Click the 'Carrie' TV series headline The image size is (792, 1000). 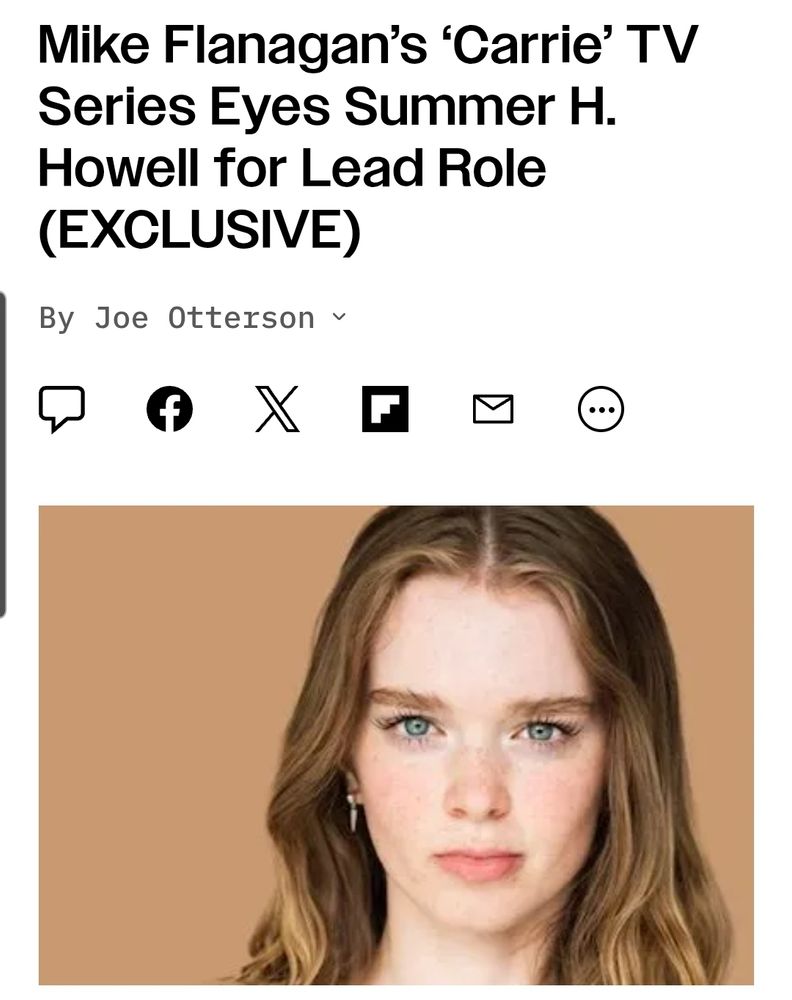tap(368, 136)
